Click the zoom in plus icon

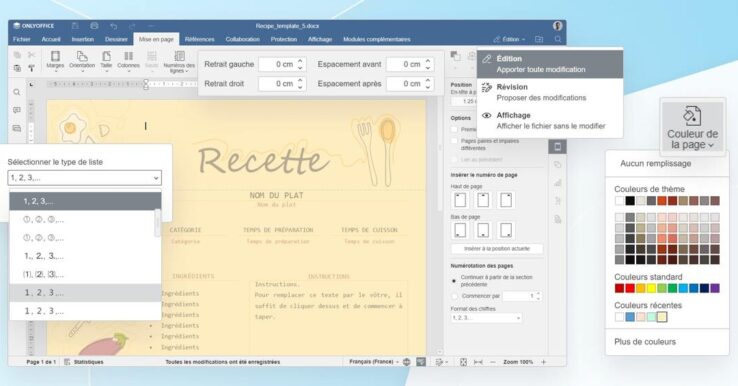pyautogui.click(x=544, y=362)
